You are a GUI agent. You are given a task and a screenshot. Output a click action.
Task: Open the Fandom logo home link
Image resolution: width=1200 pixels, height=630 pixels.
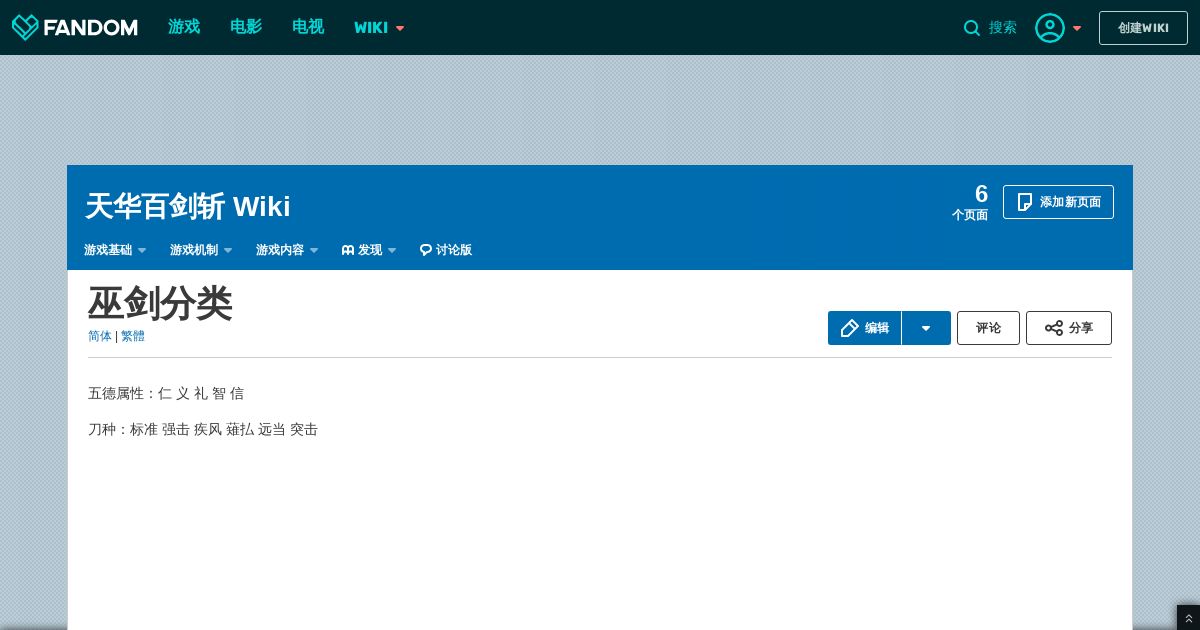[x=75, y=27]
